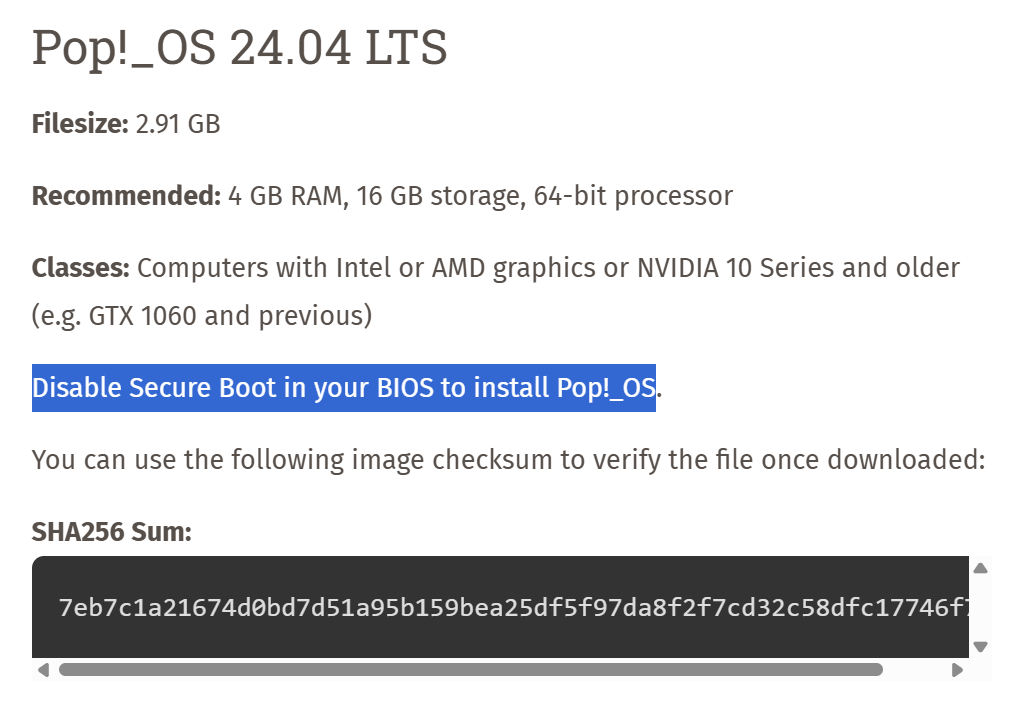Viewport: 1025px width, 716px height.
Task: Click the image checksum verification sentence
Action: click(x=509, y=460)
